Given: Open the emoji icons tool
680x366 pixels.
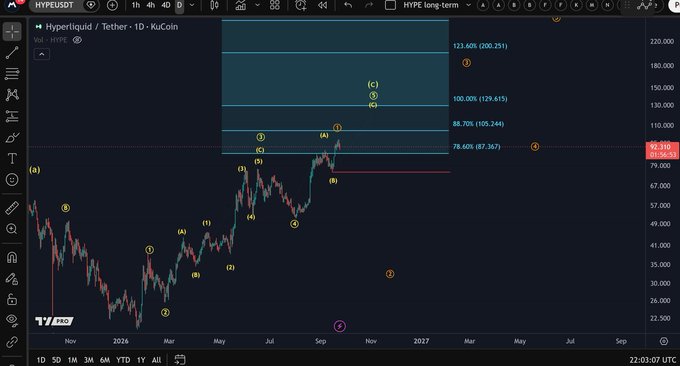Looking at the screenshot, I should 12,179.
